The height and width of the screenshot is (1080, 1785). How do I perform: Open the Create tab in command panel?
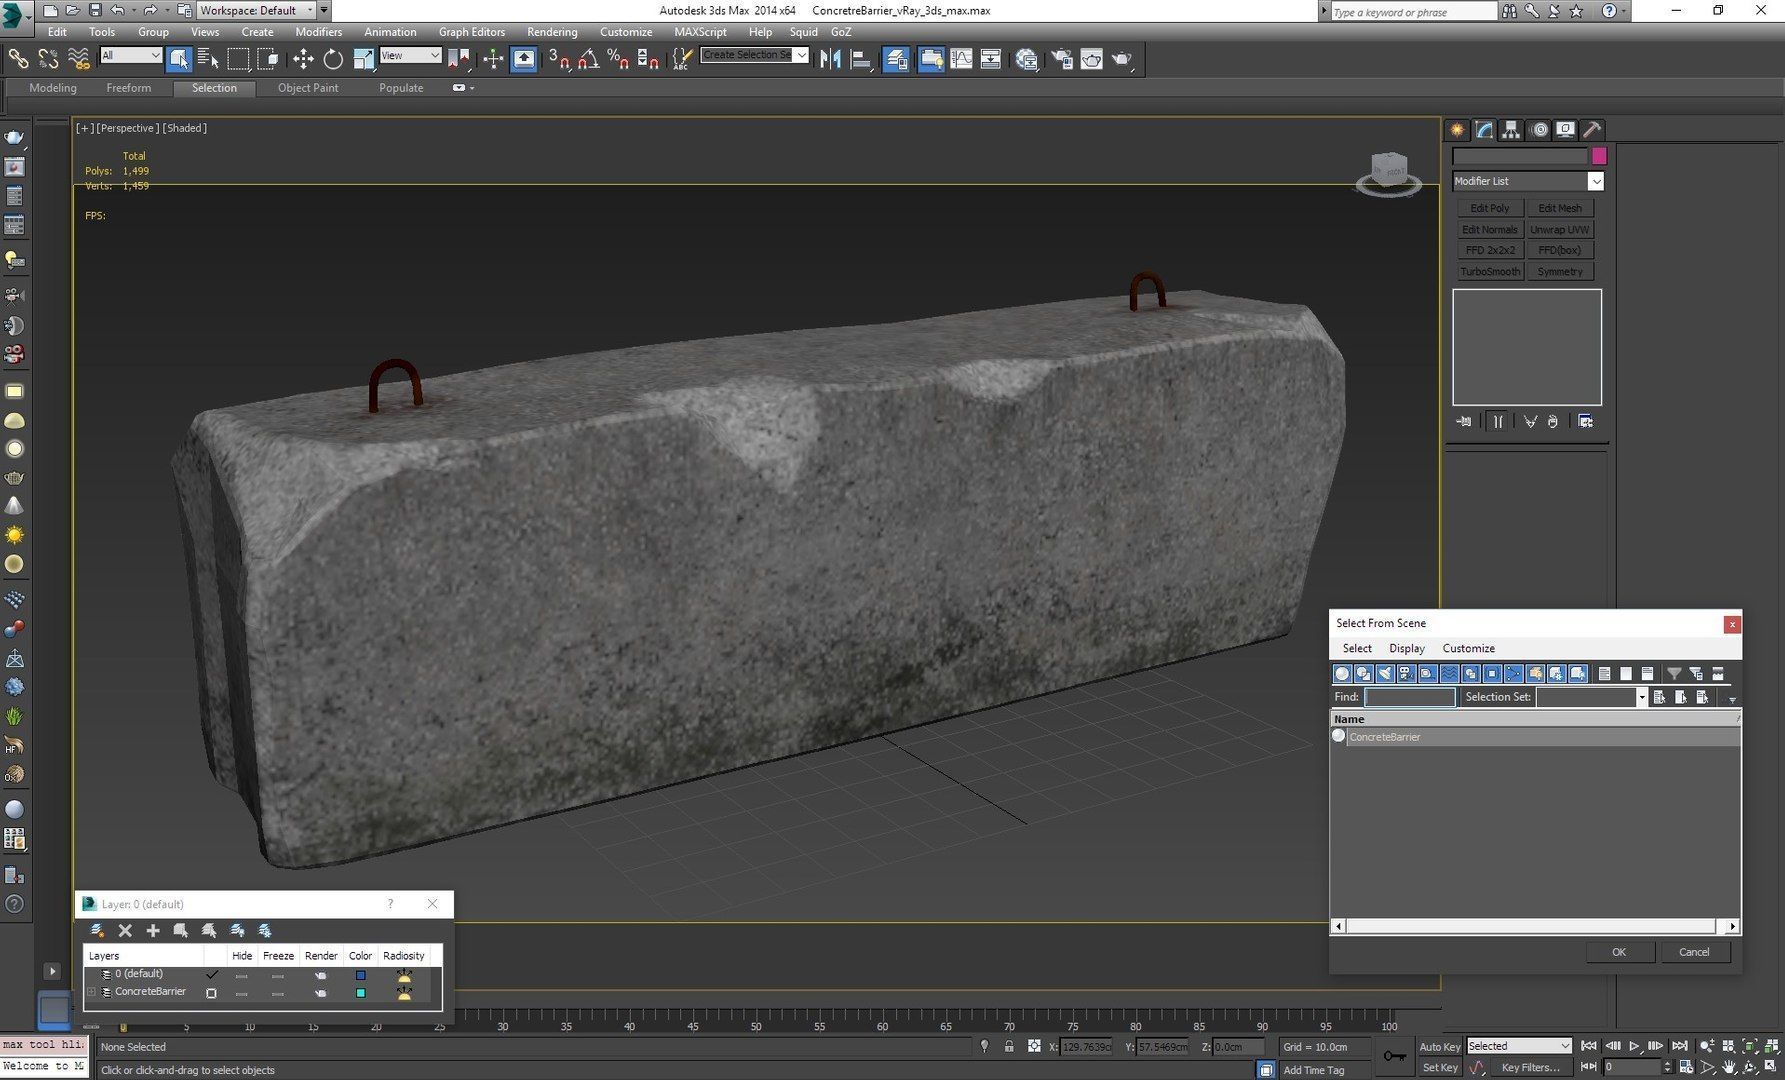tap(1457, 130)
